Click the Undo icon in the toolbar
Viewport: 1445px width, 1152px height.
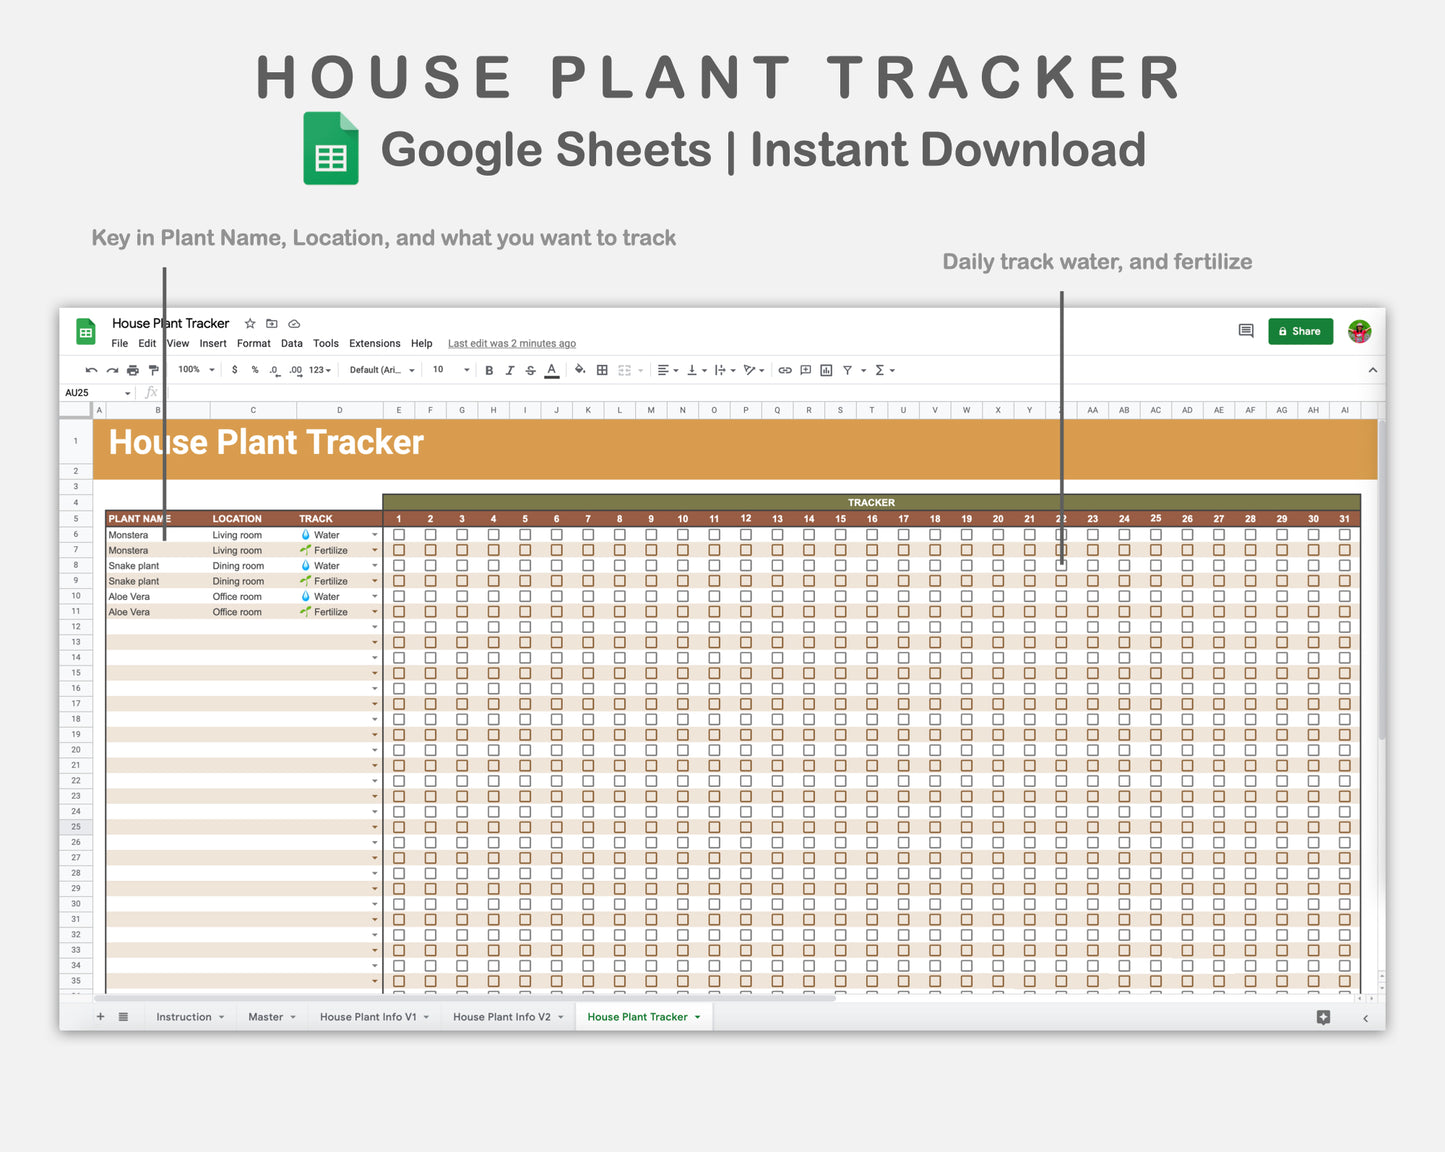click(92, 370)
